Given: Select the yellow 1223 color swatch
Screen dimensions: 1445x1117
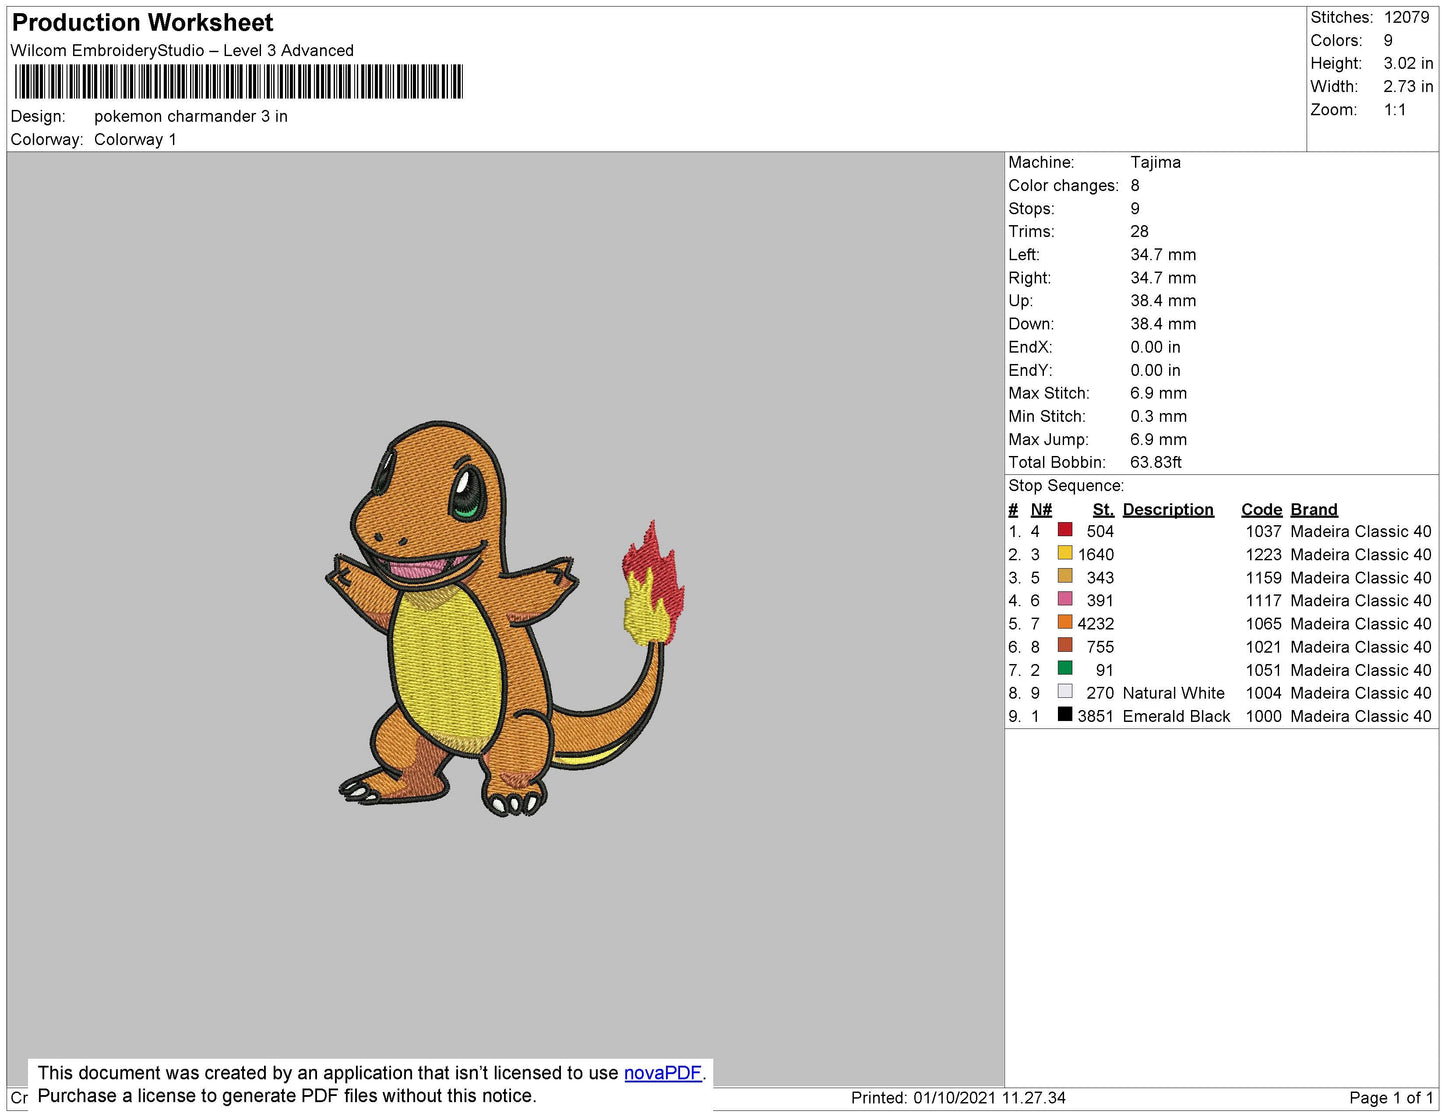Looking at the screenshot, I should tap(1065, 553).
